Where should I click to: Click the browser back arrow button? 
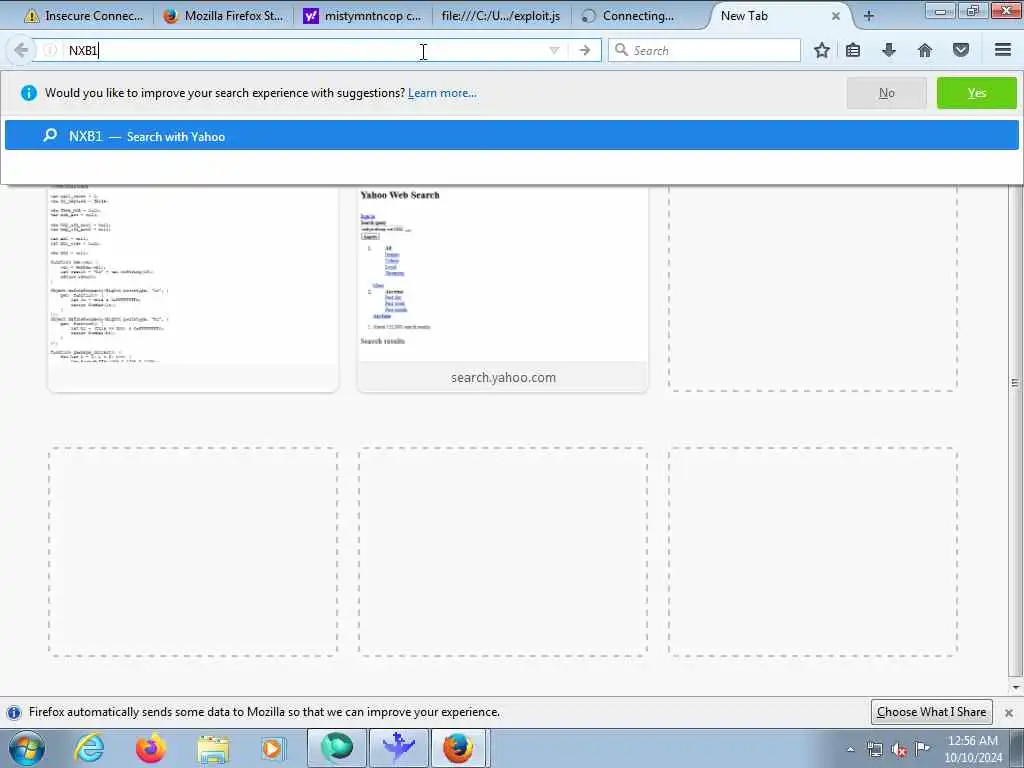point(21,50)
